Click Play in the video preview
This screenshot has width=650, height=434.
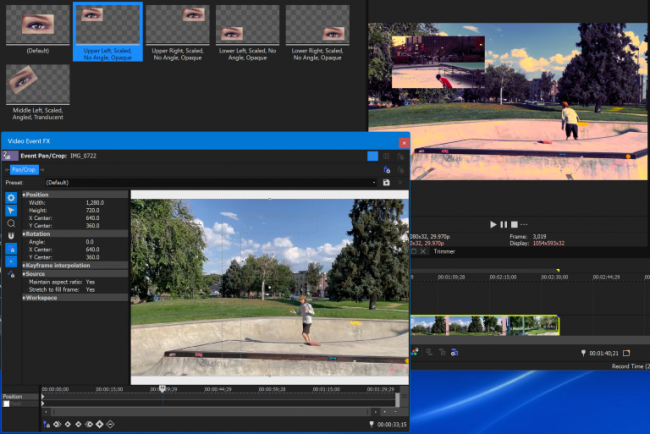click(x=493, y=224)
